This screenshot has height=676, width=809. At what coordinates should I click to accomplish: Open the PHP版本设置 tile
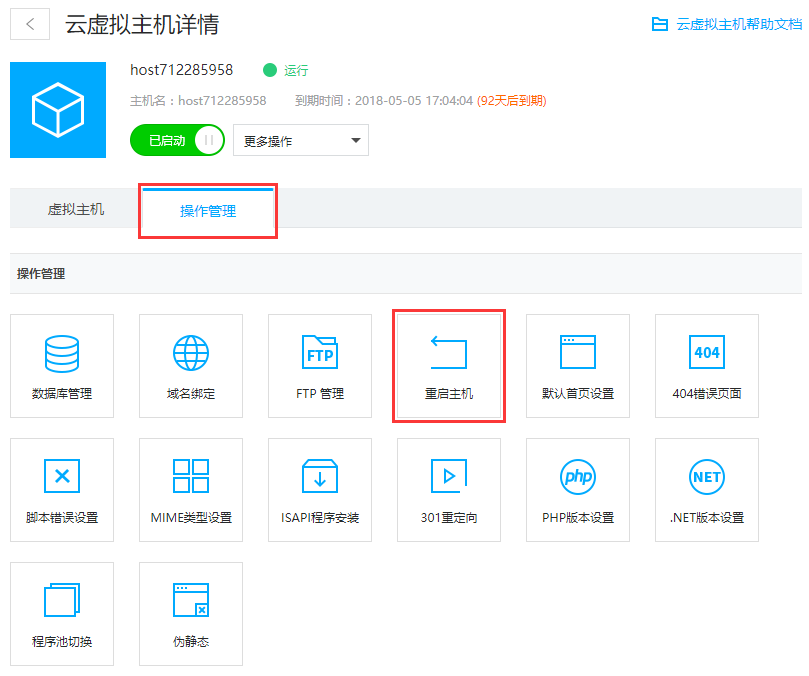tap(578, 490)
